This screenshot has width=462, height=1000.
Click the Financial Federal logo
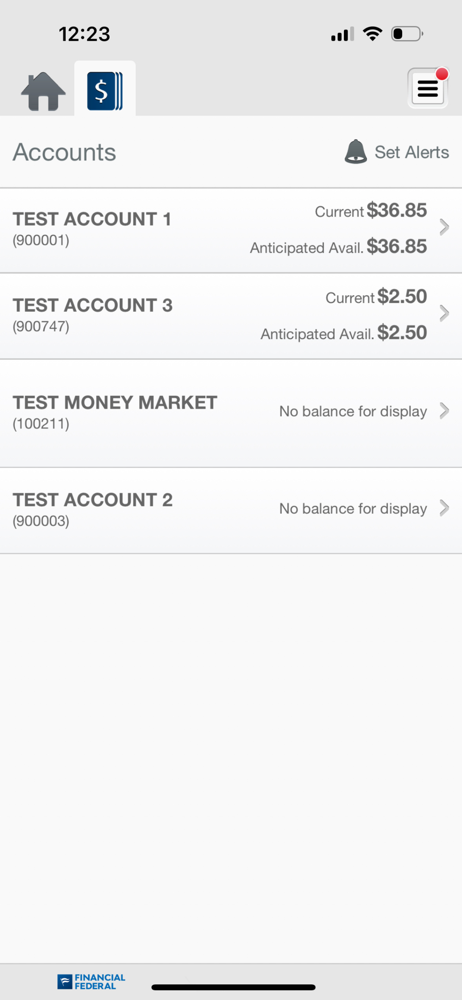(91, 981)
